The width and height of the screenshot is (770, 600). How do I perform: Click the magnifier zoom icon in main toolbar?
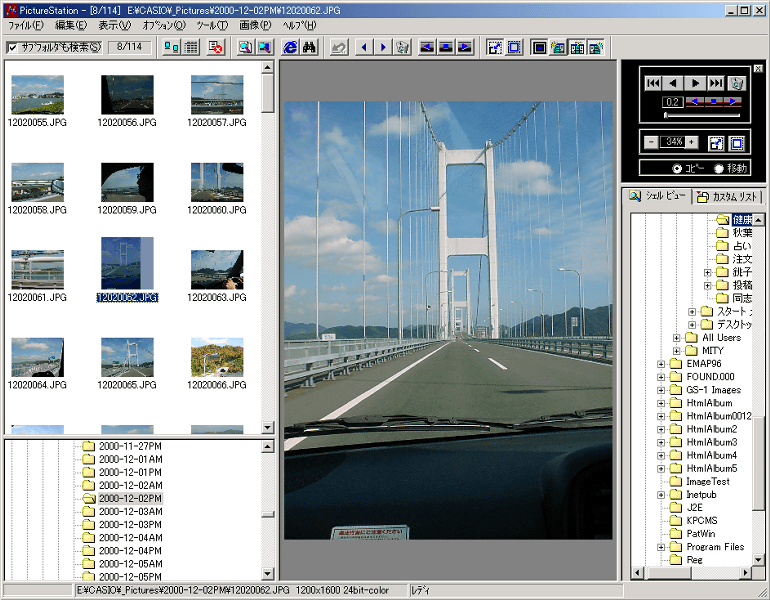(x=245, y=47)
